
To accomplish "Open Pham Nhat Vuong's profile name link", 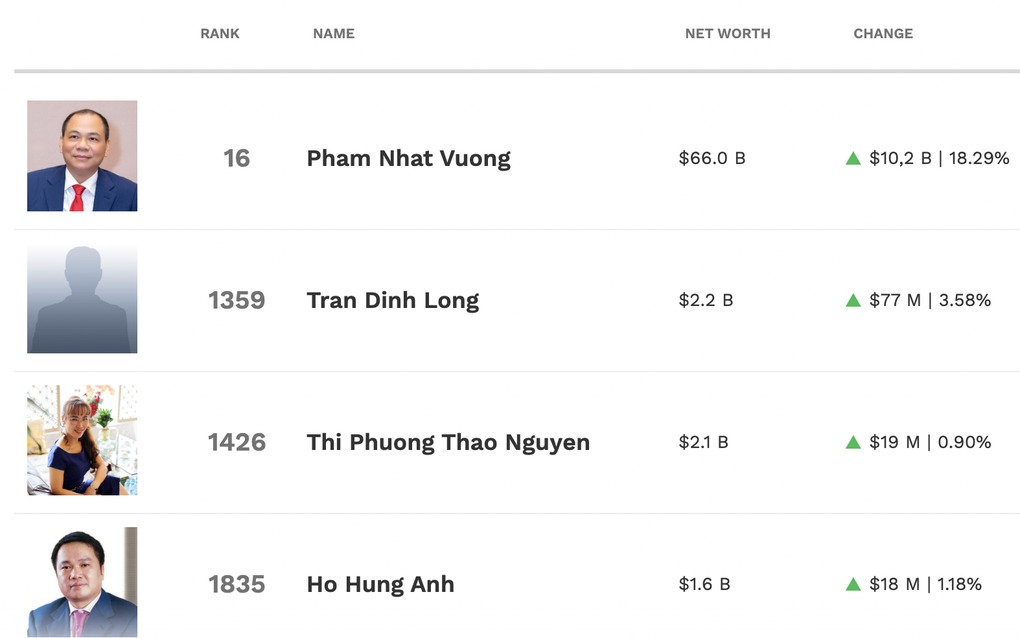I will coord(408,158).
